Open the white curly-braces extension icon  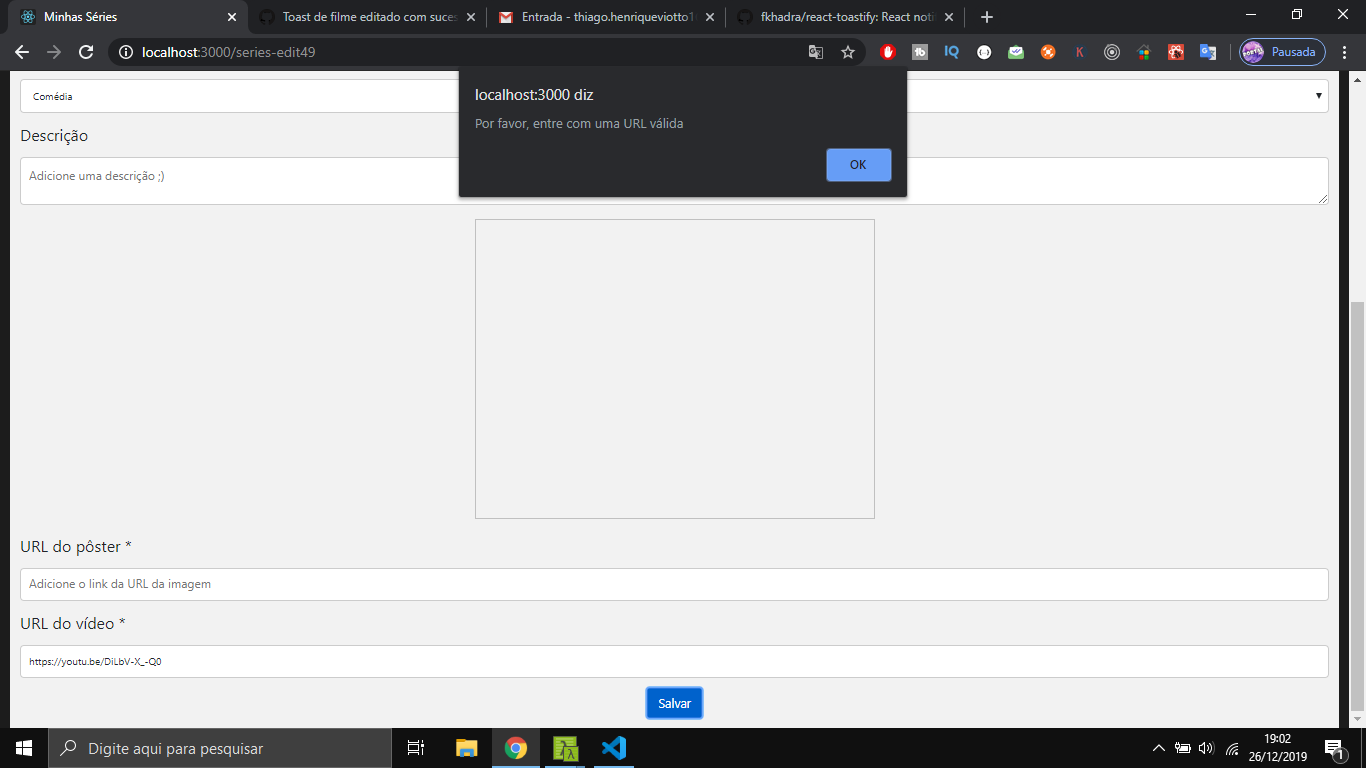(984, 52)
